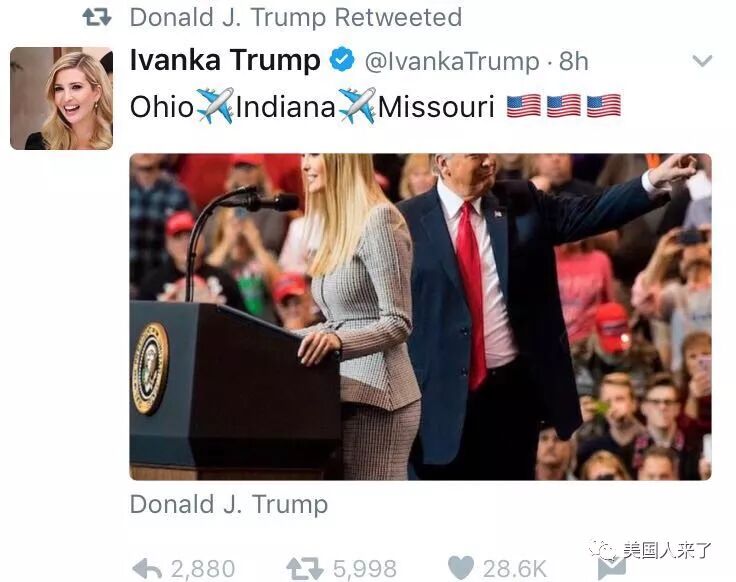This screenshot has width=736, height=582.
Task: Click the reply arrow icon
Action: (x=147, y=569)
